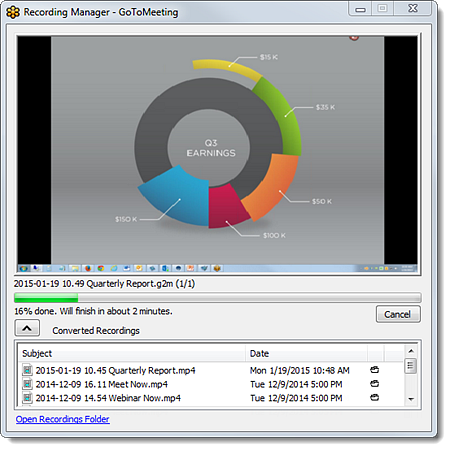Click the GoToMeeting flower icon in title bar
The image size is (450, 450).
tap(13, 13)
